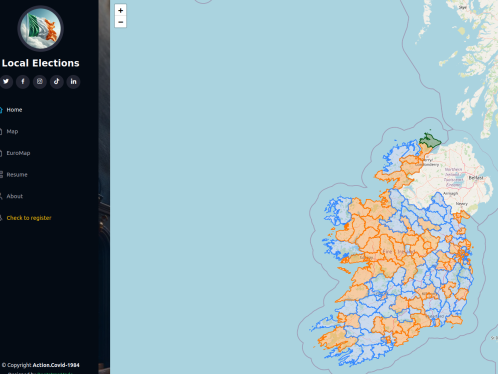Viewport: 498px width, 374px height.
Task: Open the Map menu item
Action: 12,131
